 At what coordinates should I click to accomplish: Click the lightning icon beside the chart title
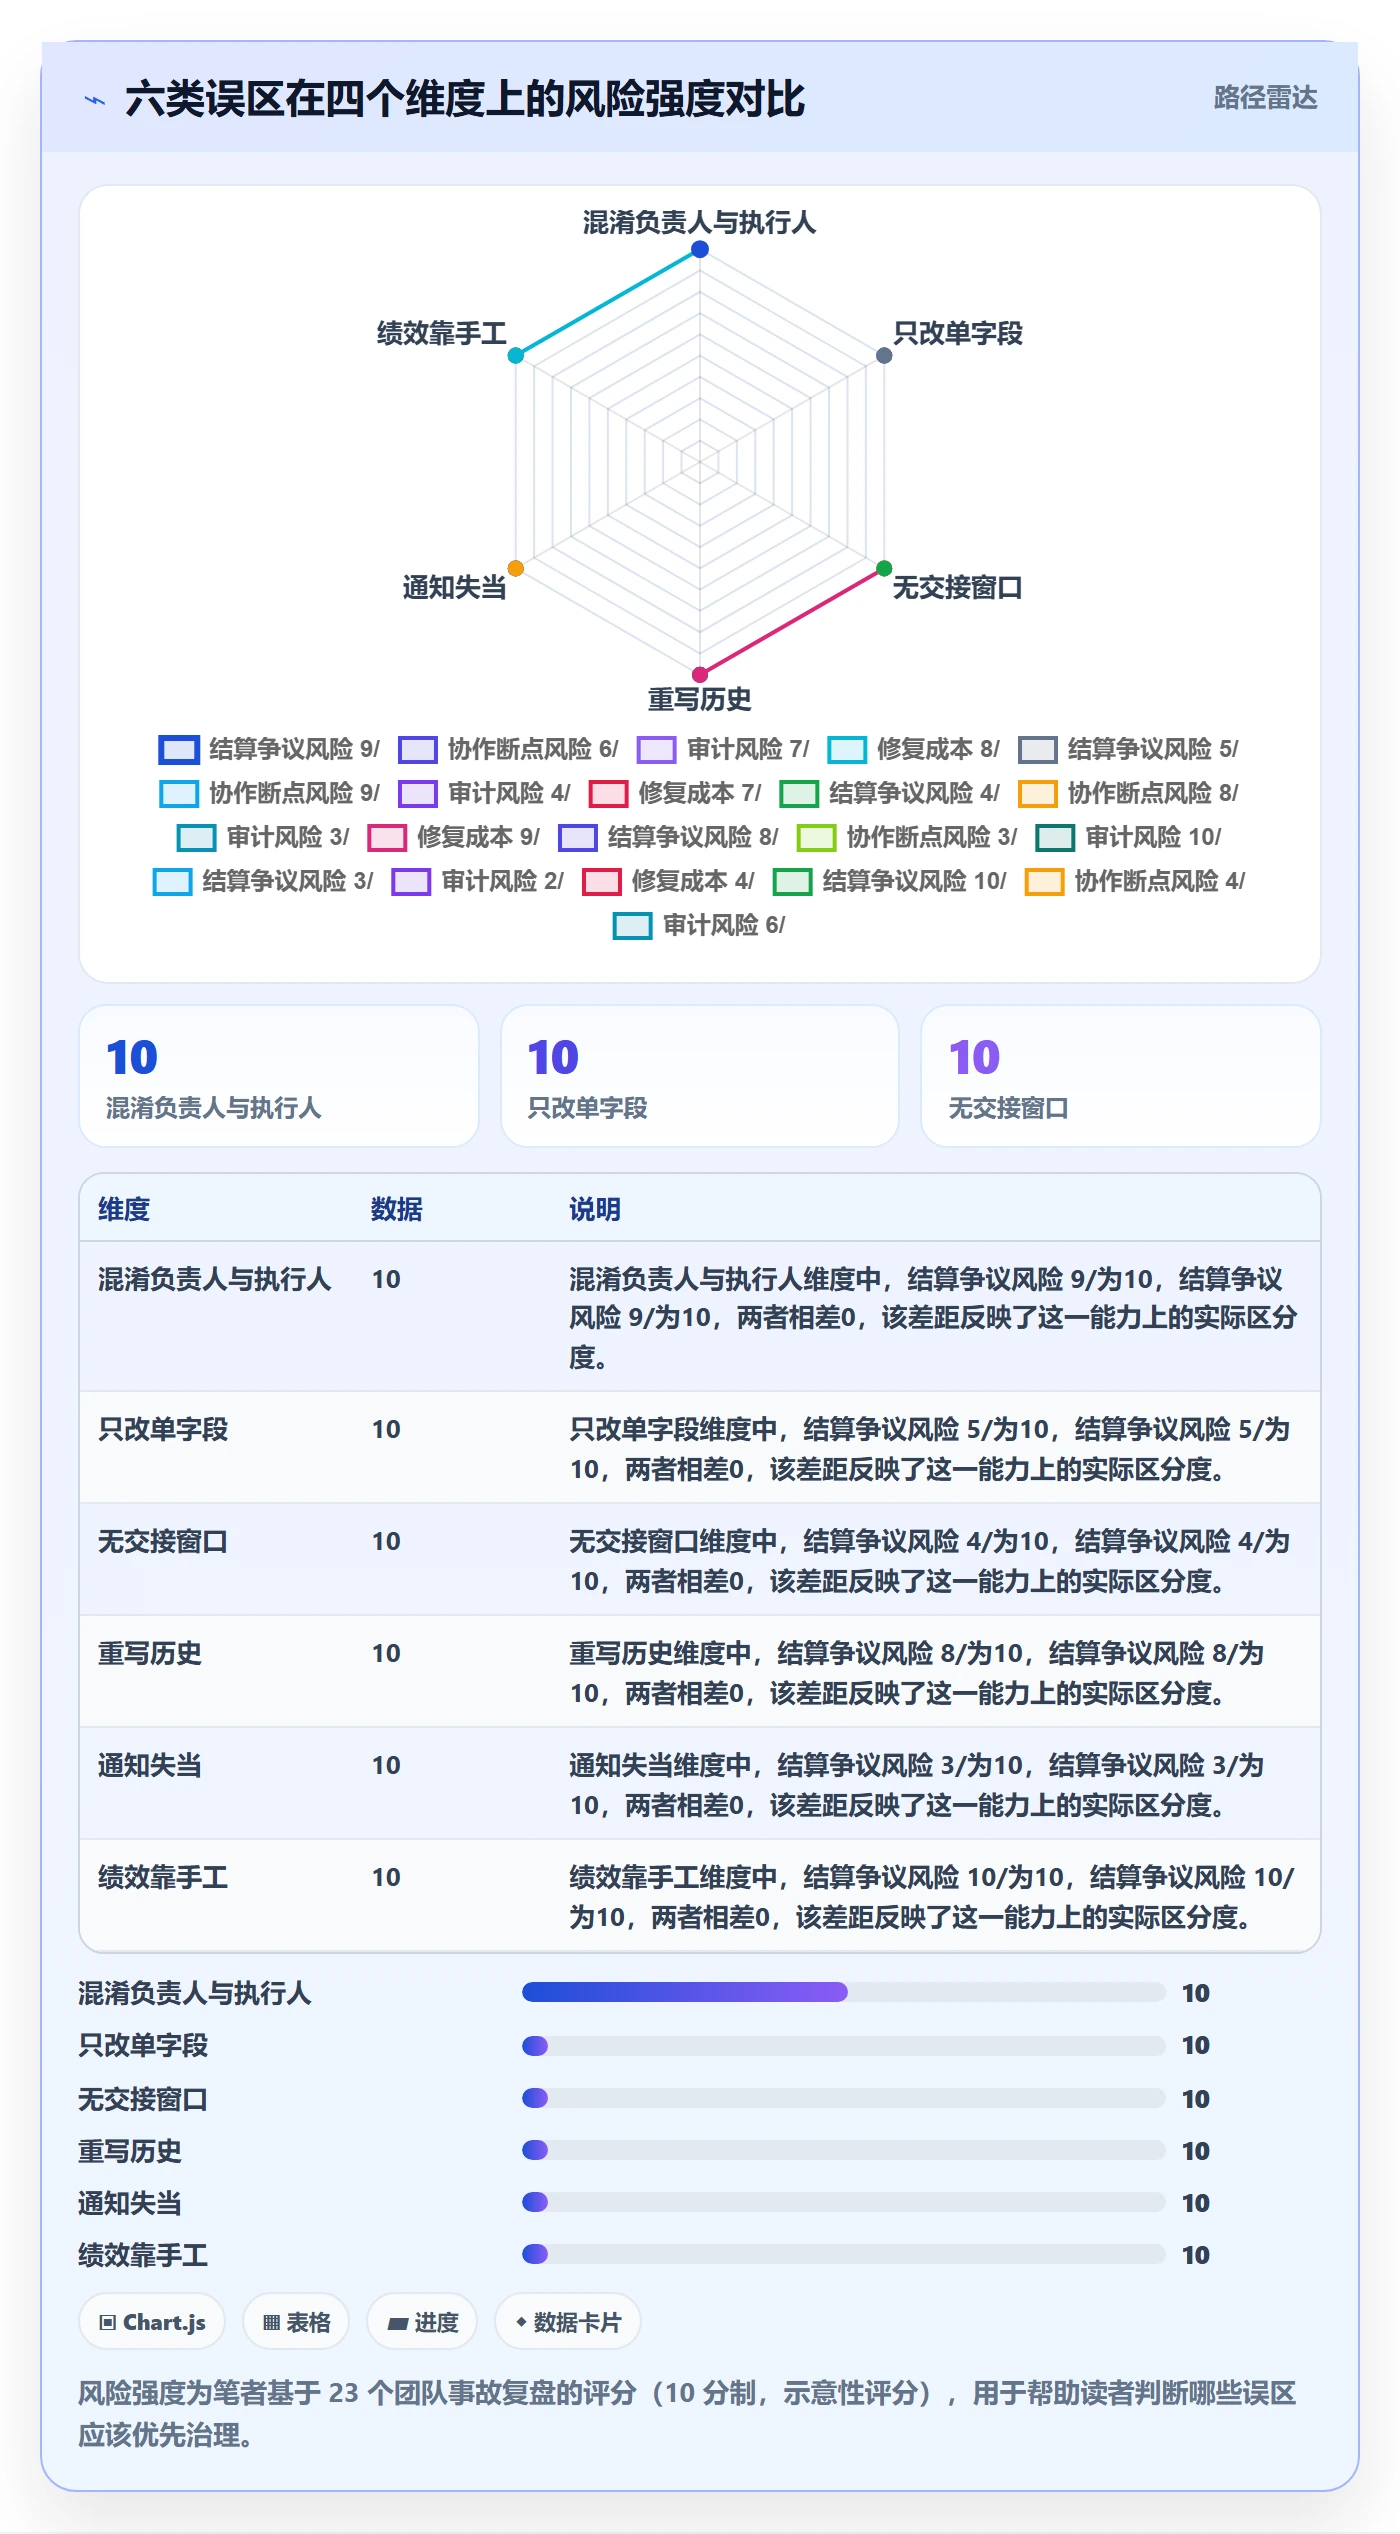coord(95,100)
